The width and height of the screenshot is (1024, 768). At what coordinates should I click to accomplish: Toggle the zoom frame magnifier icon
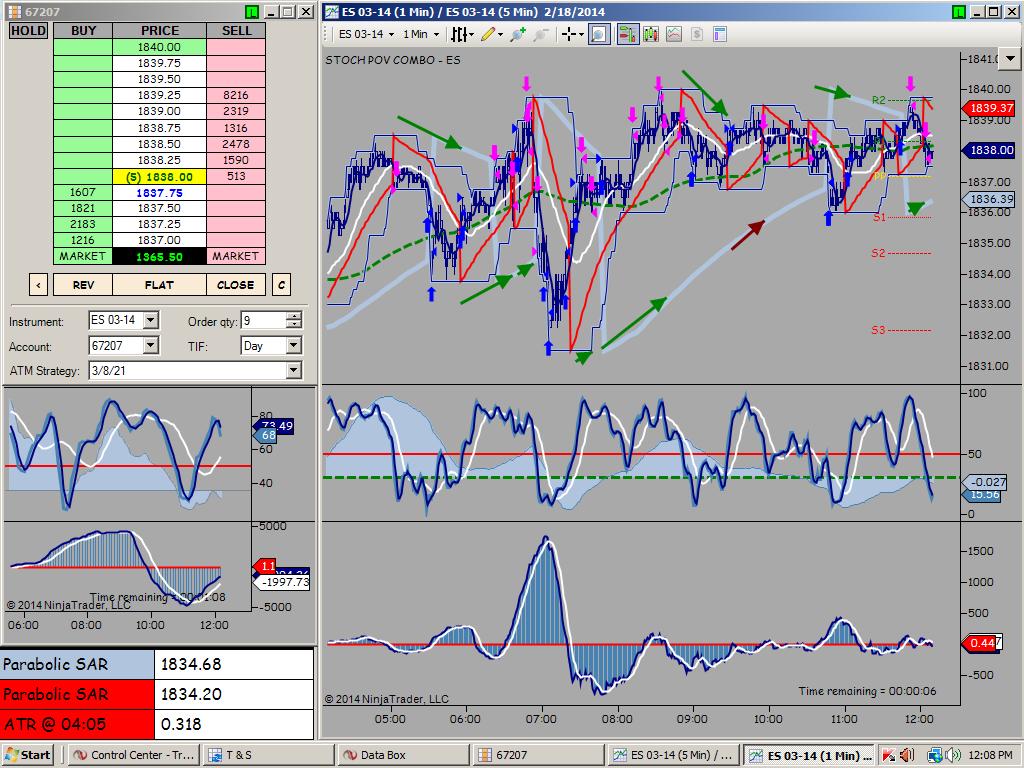click(x=599, y=34)
